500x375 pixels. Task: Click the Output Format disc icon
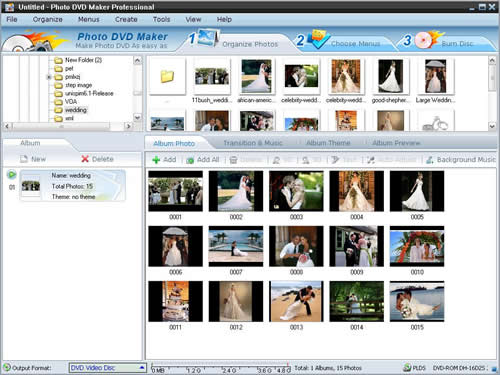pos(7,367)
